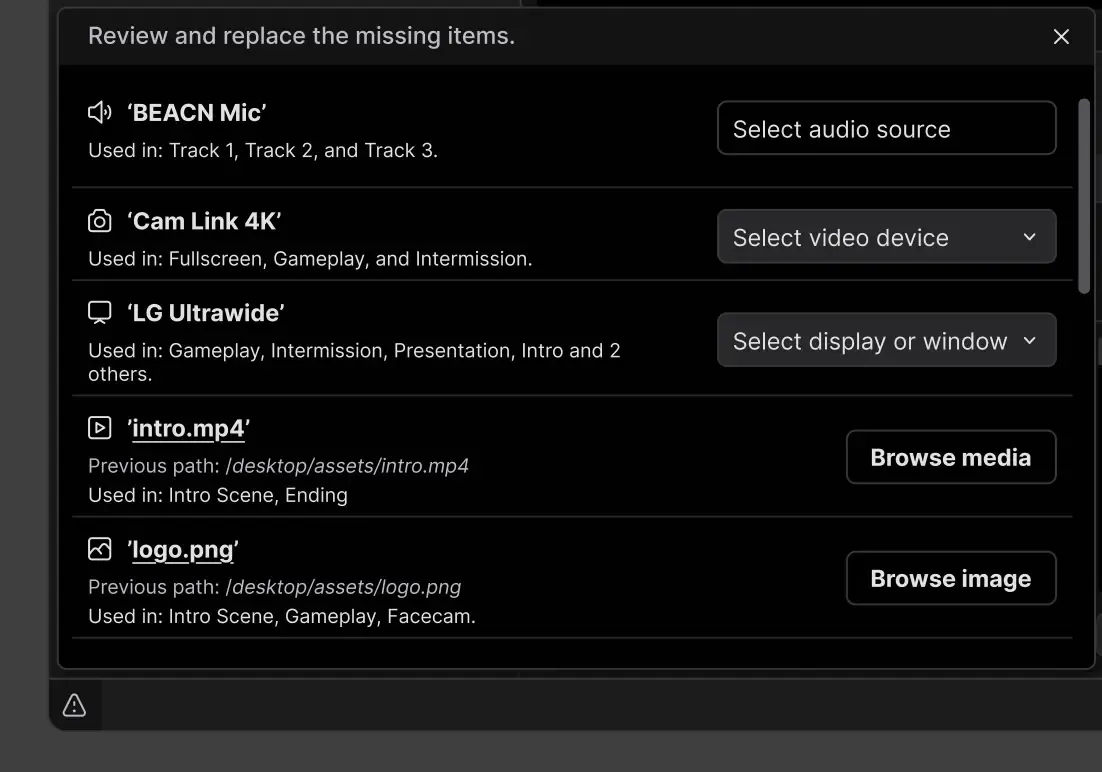
Task: Open the 'Select display or window' dropdown
Action: [x=886, y=340]
